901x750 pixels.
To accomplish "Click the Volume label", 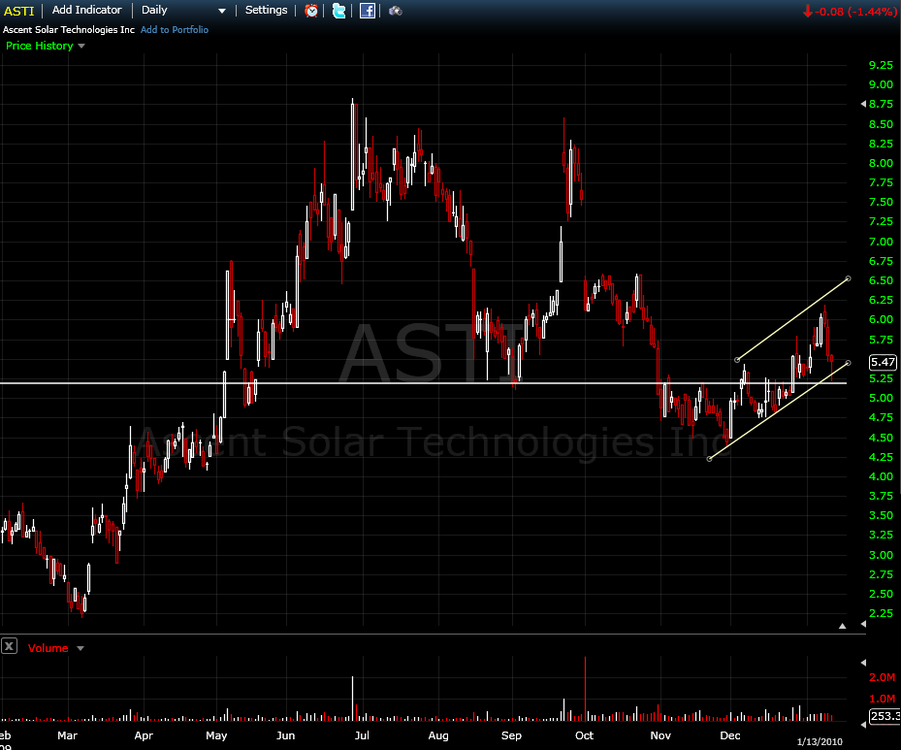I will click(48, 648).
